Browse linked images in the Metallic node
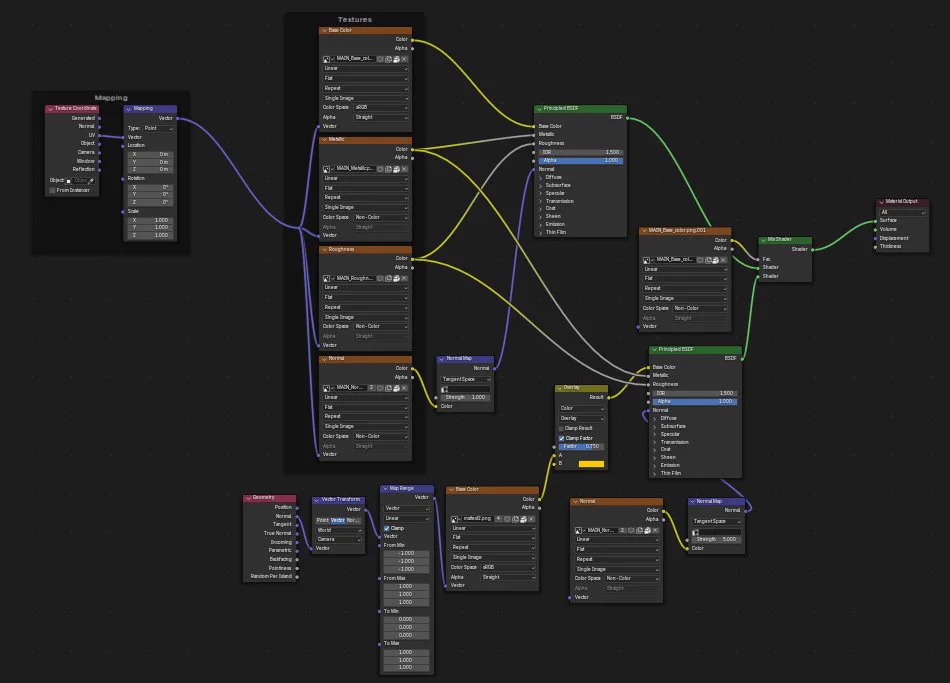 (327, 168)
